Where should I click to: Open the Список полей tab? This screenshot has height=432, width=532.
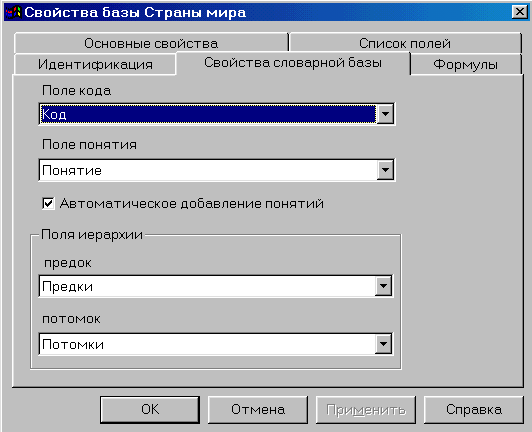click(405, 43)
